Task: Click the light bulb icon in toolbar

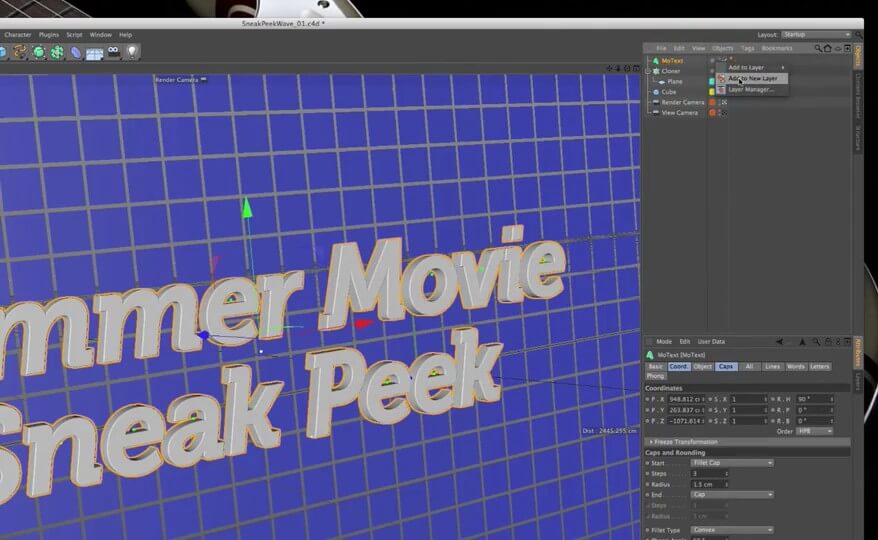Action: point(131,52)
